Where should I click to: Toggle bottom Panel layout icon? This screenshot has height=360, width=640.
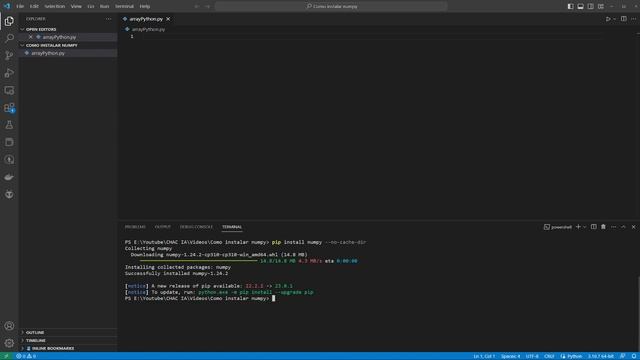click(x=580, y=7)
